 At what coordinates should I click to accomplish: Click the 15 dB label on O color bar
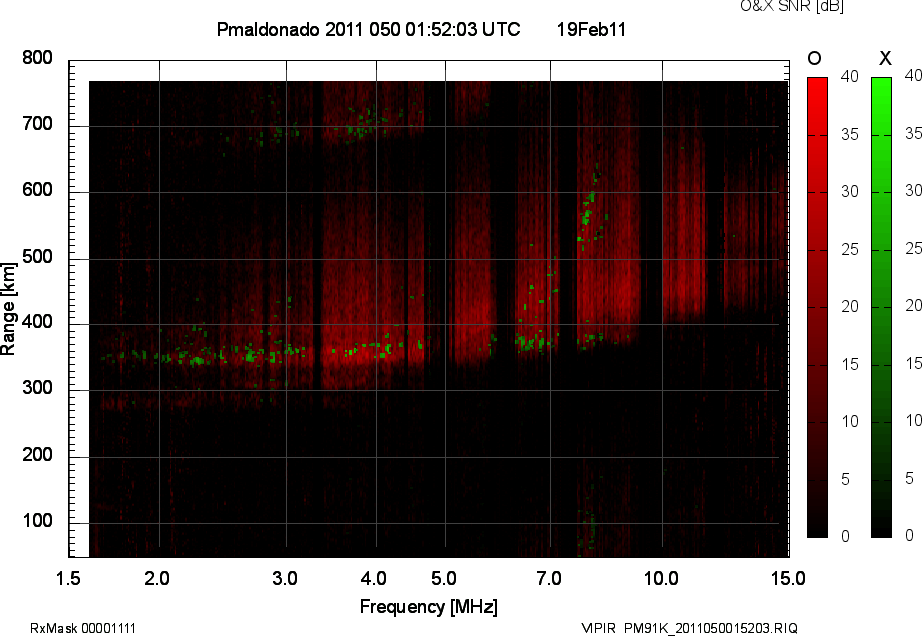click(850, 364)
